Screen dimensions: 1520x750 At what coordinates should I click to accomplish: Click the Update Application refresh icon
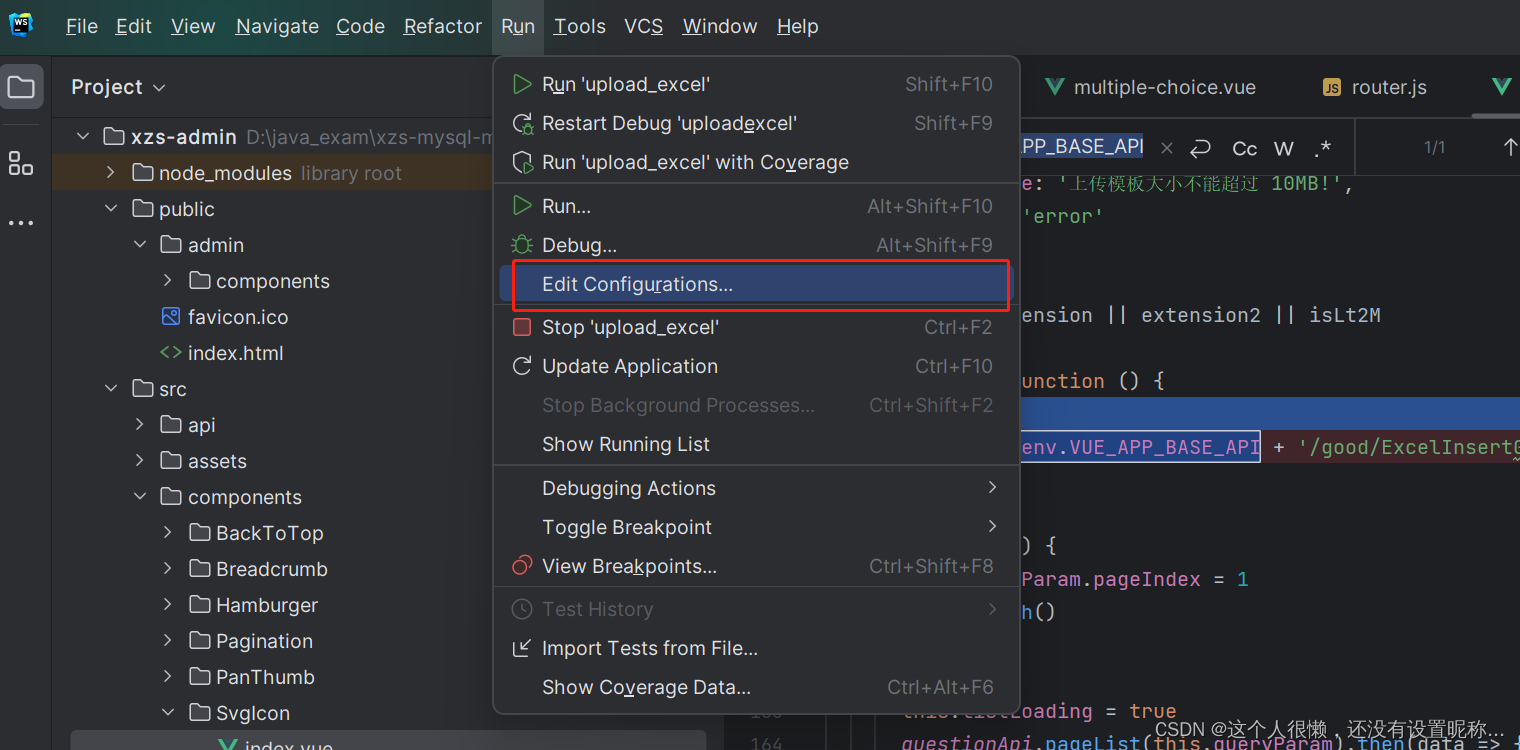click(x=522, y=366)
